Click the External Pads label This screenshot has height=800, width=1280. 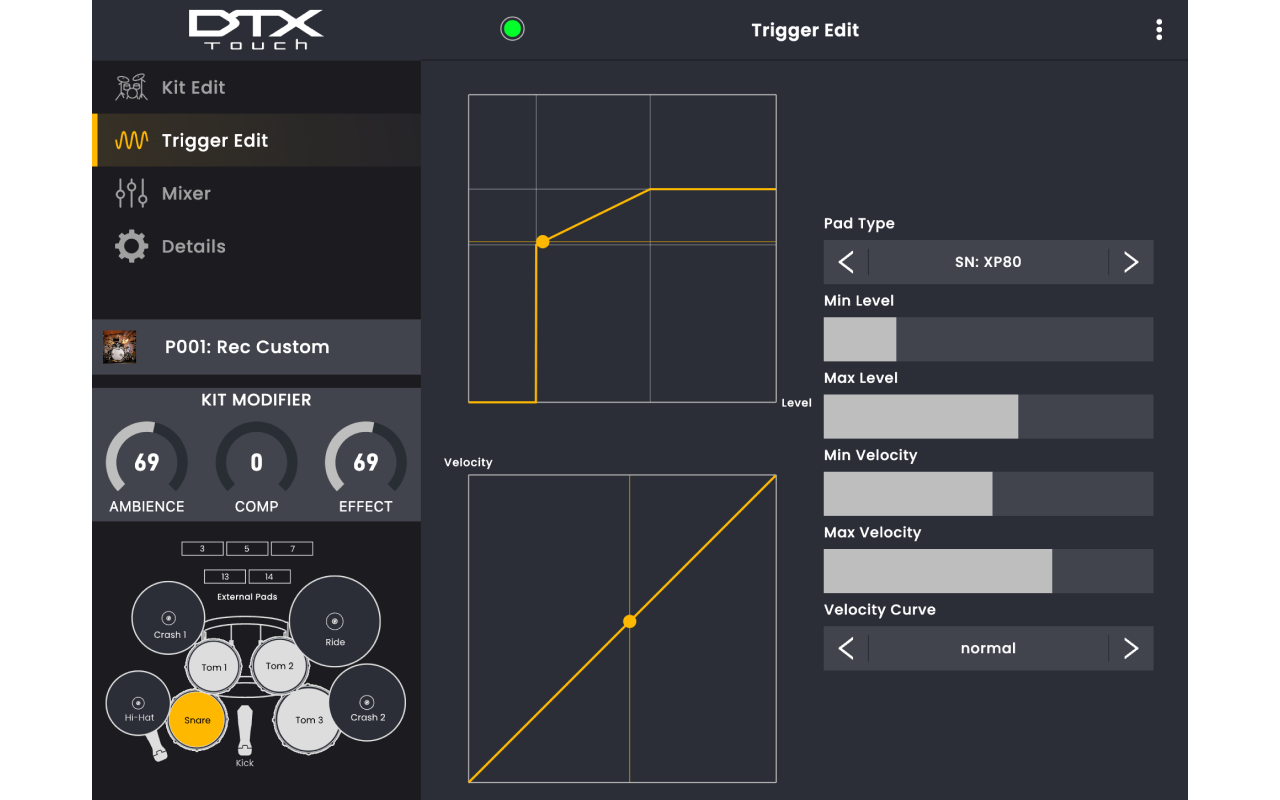click(x=247, y=597)
